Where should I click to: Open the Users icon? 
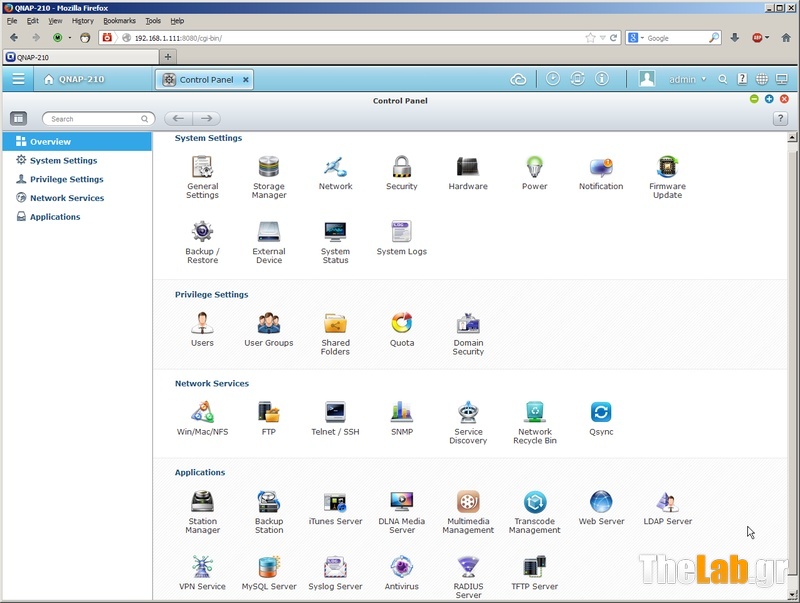pos(203,329)
